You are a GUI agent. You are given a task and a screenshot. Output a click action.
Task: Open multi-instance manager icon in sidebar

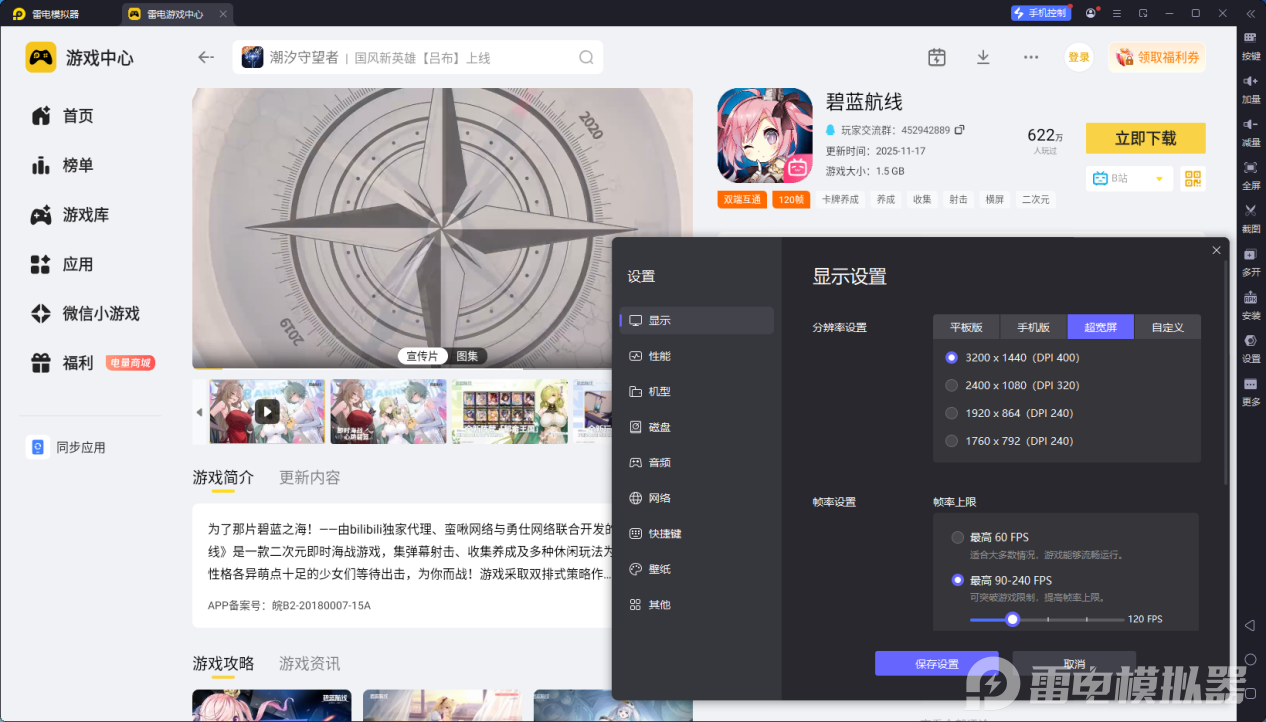1250,255
